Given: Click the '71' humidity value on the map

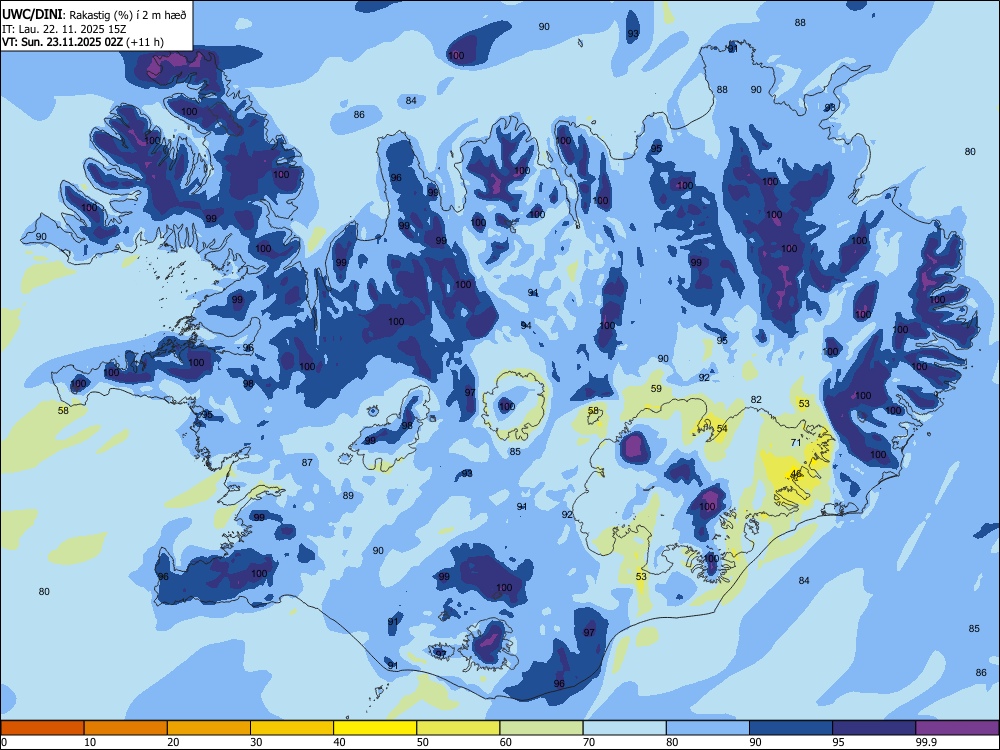Looking at the screenshot, I should (796, 442).
